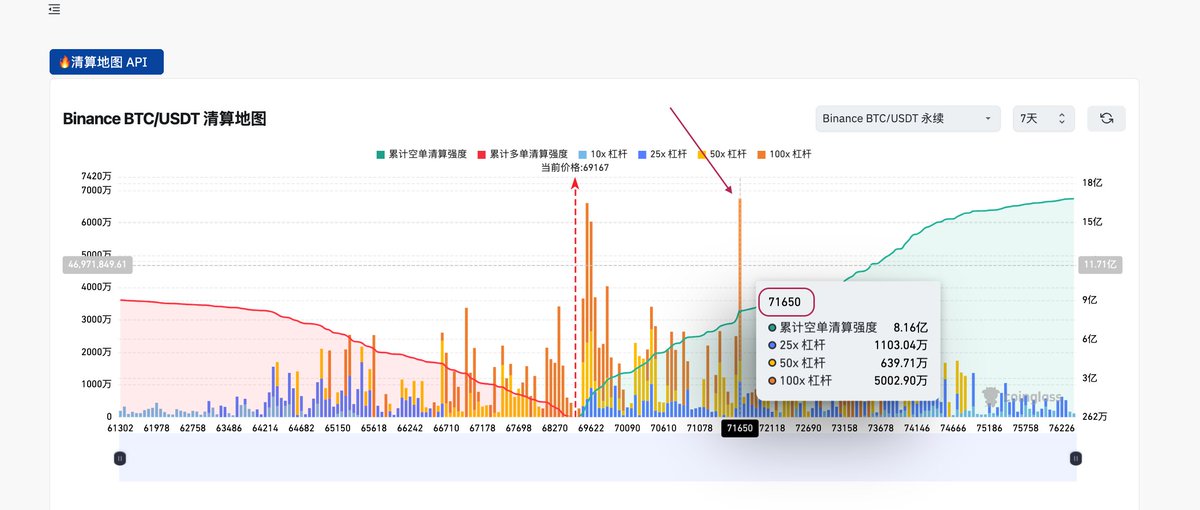
Task: Open the 7天 time range selector
Action: (1044, 118)
